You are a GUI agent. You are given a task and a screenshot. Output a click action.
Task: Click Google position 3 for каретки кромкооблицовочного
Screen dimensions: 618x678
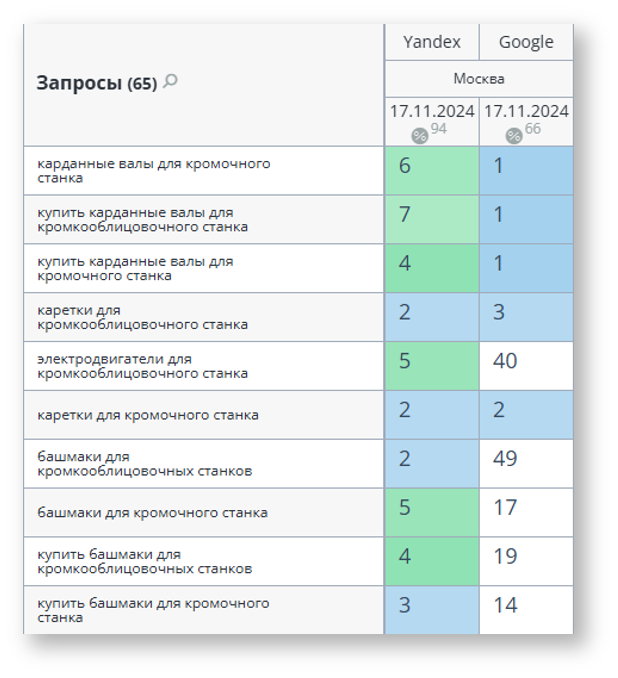(526, 317)
